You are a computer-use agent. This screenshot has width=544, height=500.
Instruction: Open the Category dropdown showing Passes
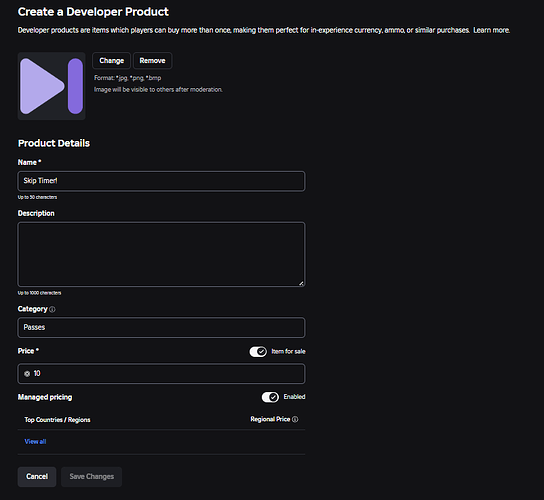tap(161, 327)
